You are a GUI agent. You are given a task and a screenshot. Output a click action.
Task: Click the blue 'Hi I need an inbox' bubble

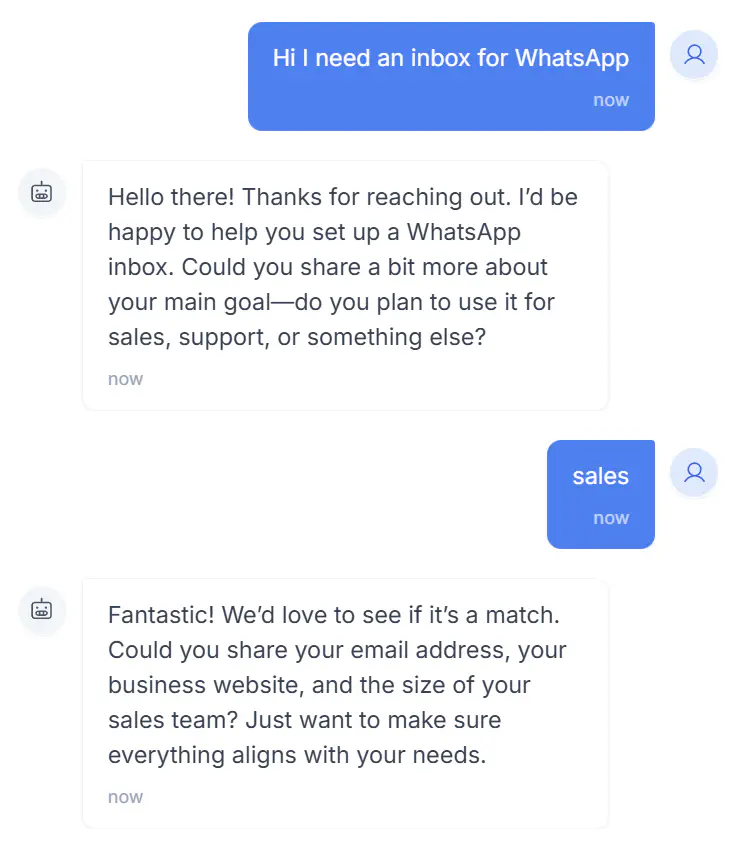(x=451, y=76)
